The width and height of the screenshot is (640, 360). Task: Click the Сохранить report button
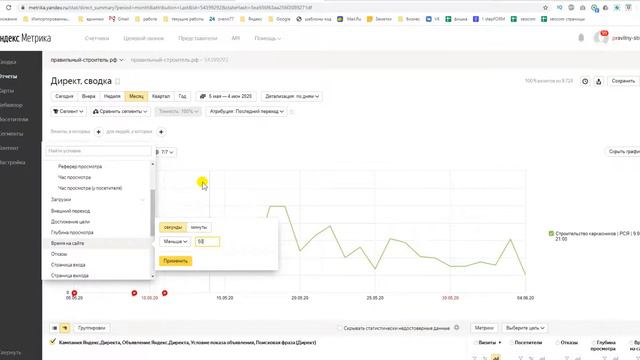[623, 81]
